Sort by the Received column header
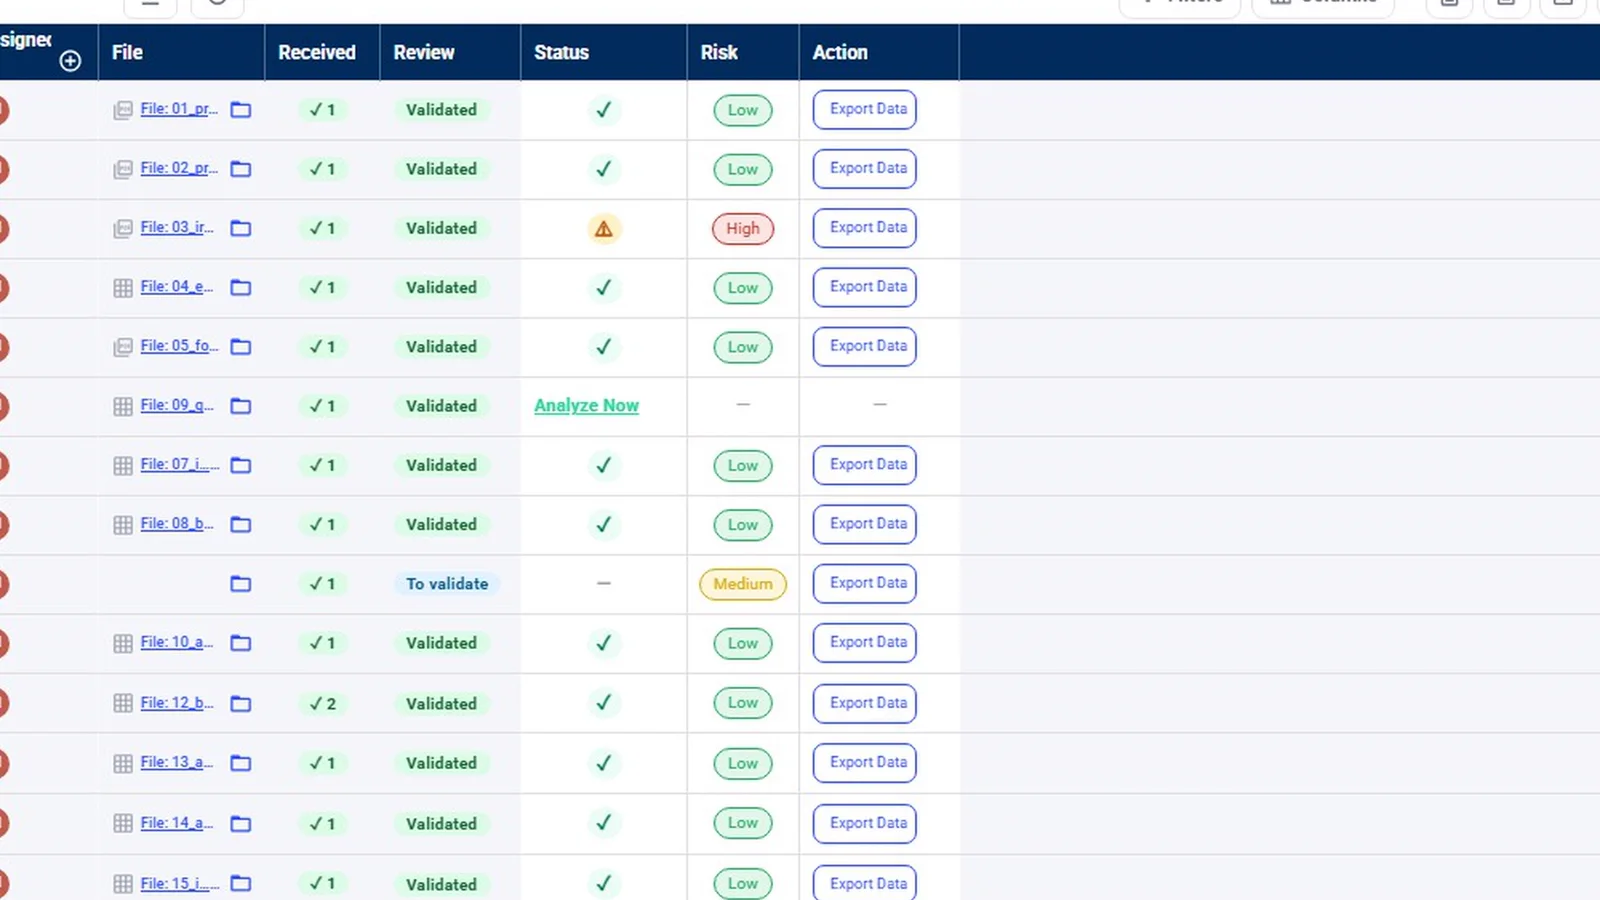 point(317,52)
